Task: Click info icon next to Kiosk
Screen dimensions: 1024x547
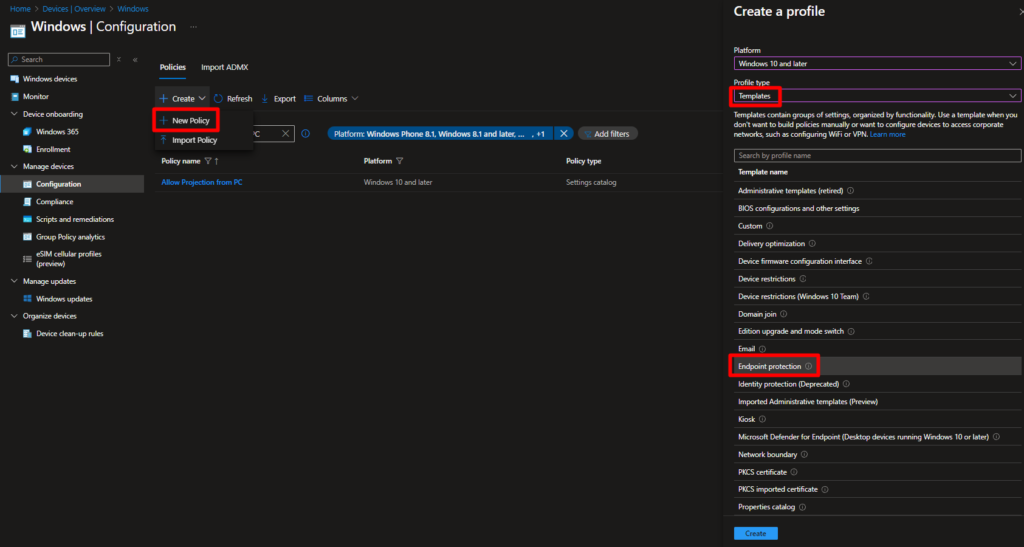Action: [x=762, y=420]
